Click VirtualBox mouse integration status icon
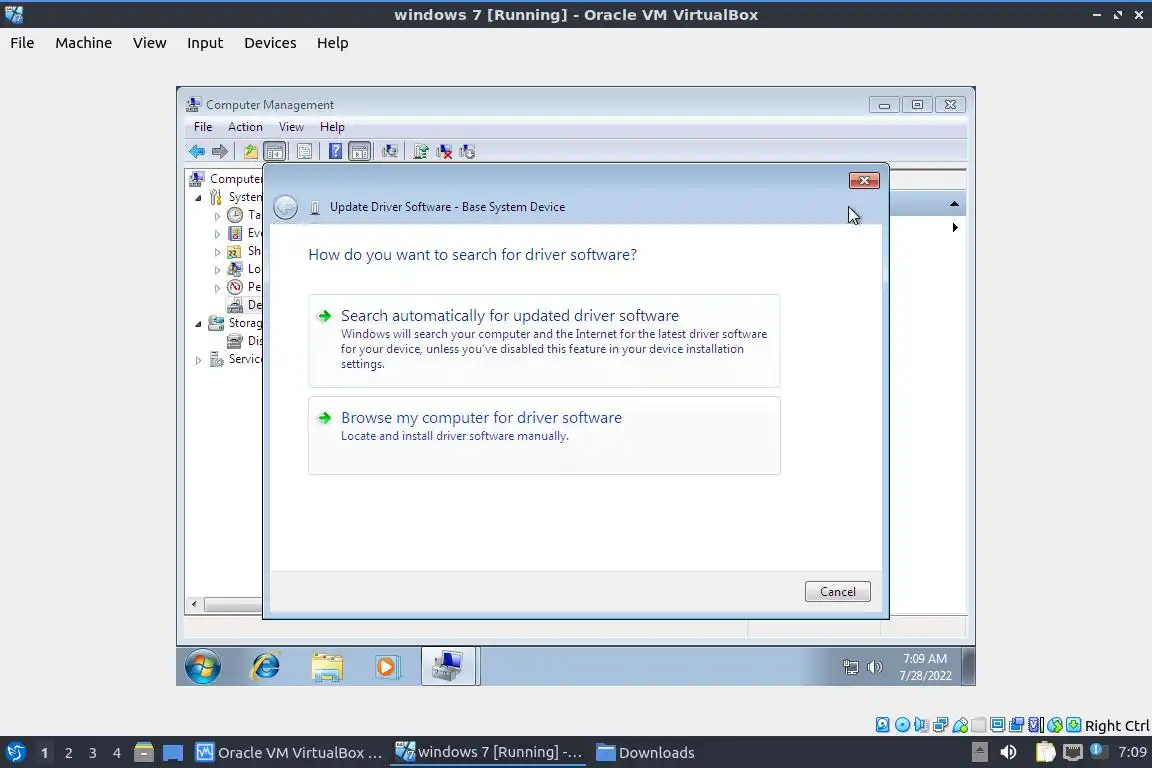Viewport: 1152px width, 768px height. [x=1055, y=725]
